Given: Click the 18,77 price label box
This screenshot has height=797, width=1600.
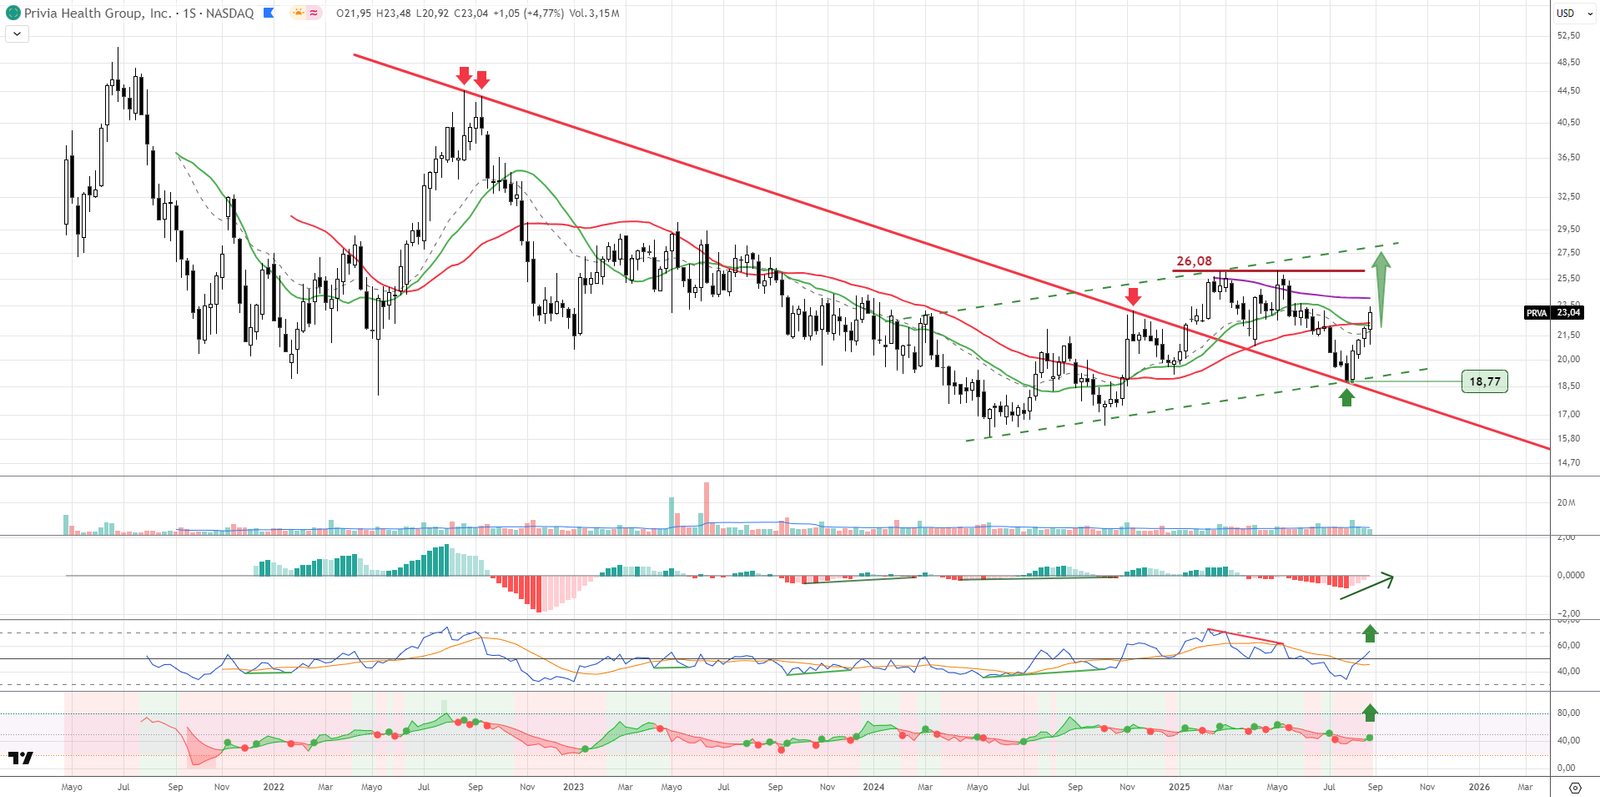Looking at the screenshot, I should coord(1484,381).
